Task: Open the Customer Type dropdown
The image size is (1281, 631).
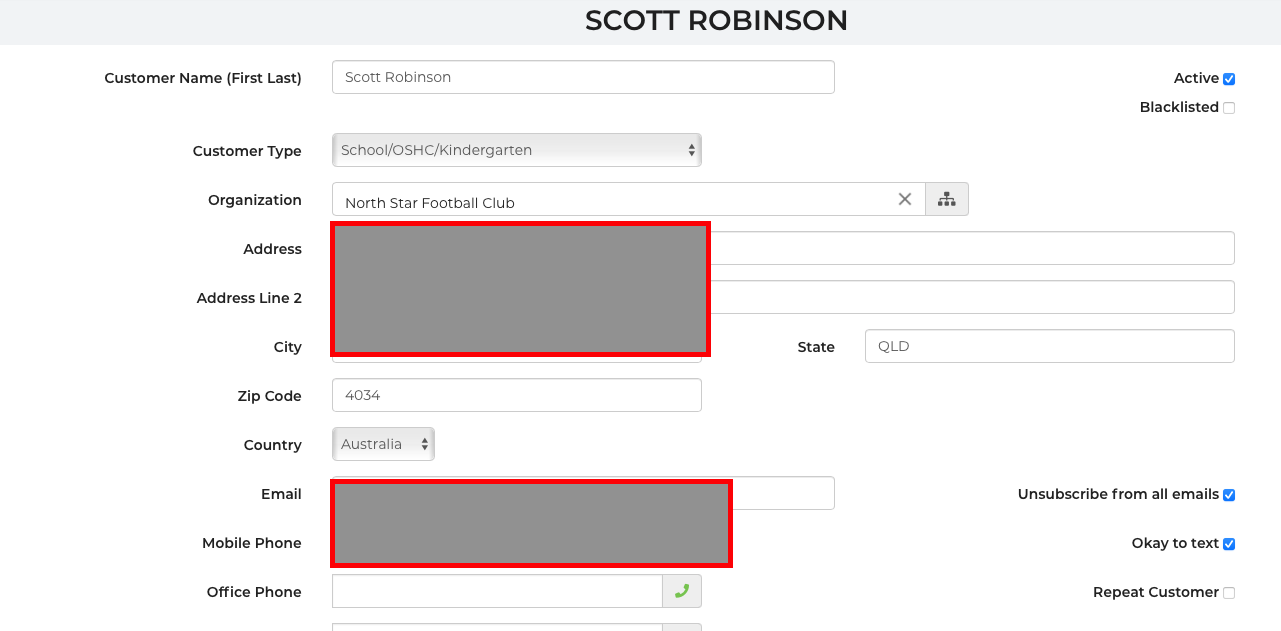Action: [x=516, y=150]
